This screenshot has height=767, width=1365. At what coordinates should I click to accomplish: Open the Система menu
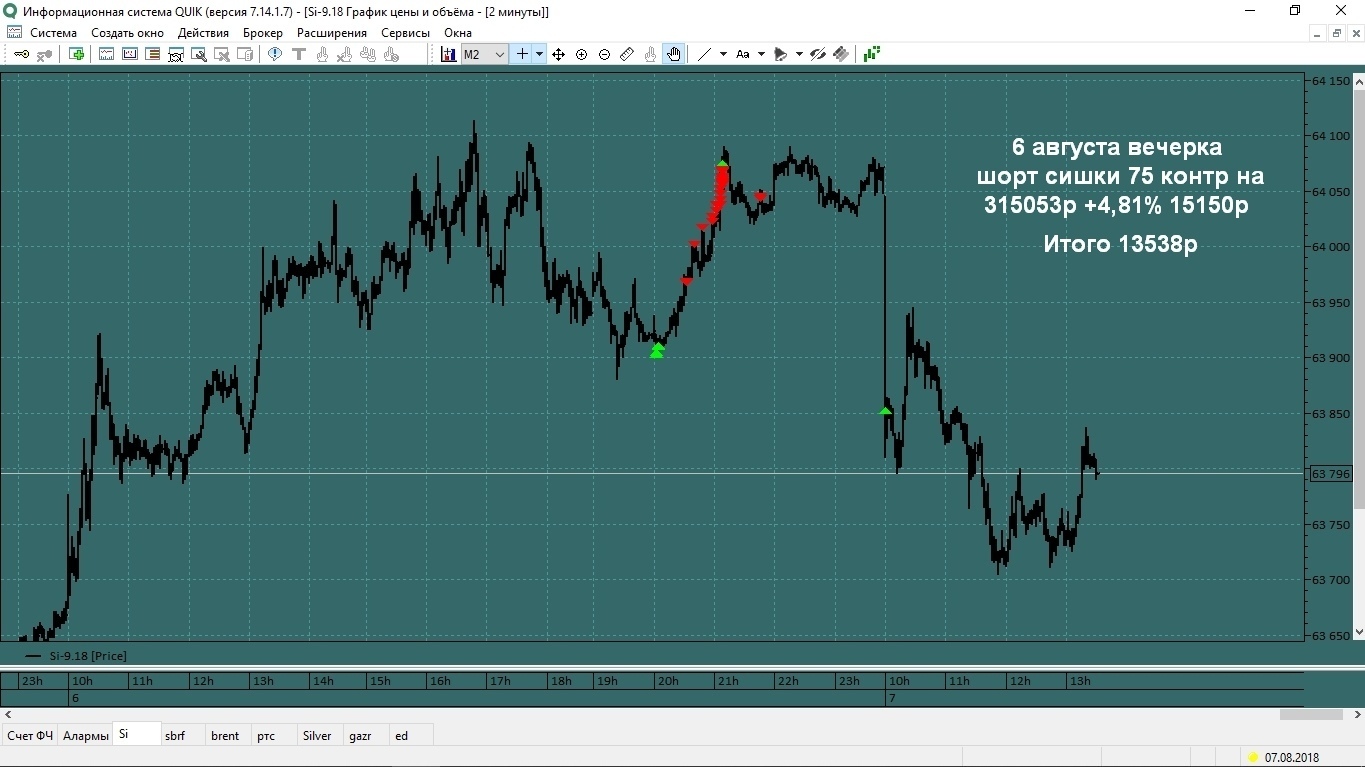point(53,33)
